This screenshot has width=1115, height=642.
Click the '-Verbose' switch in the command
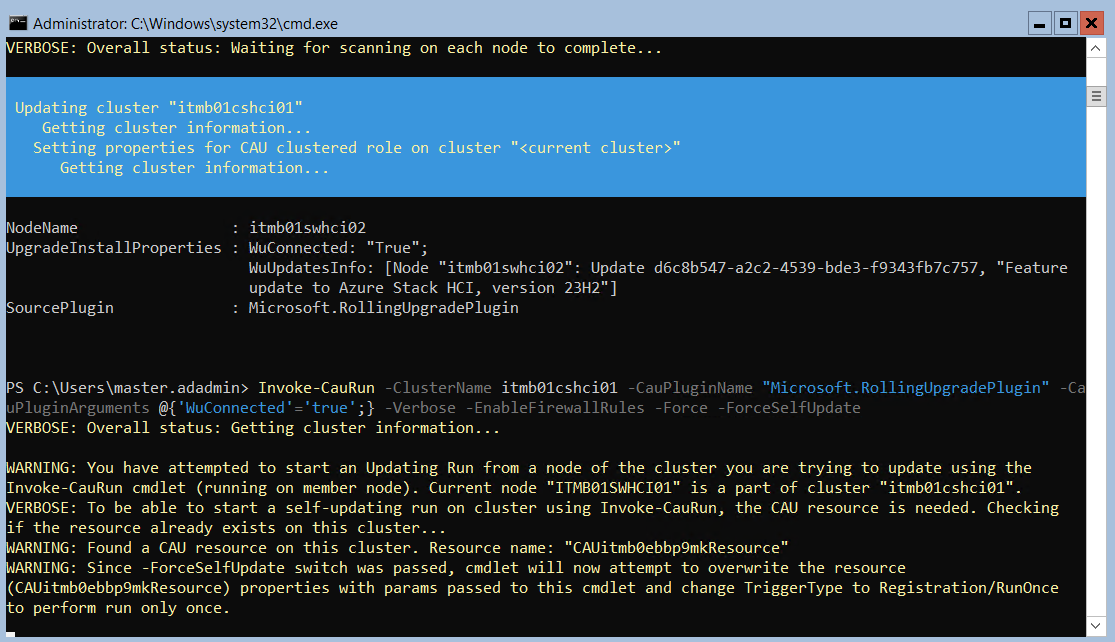[420, 407]
